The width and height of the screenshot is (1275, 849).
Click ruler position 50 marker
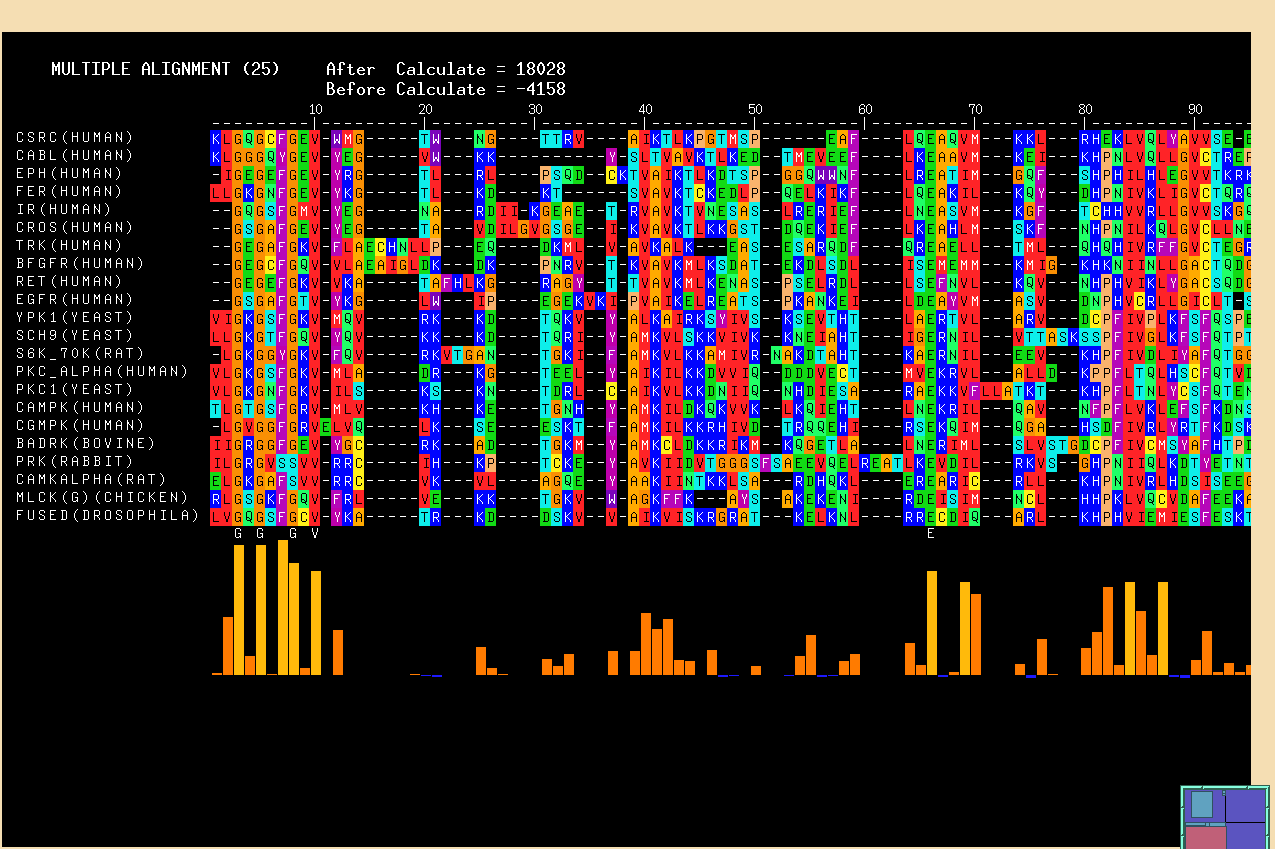tap(755, 109)
